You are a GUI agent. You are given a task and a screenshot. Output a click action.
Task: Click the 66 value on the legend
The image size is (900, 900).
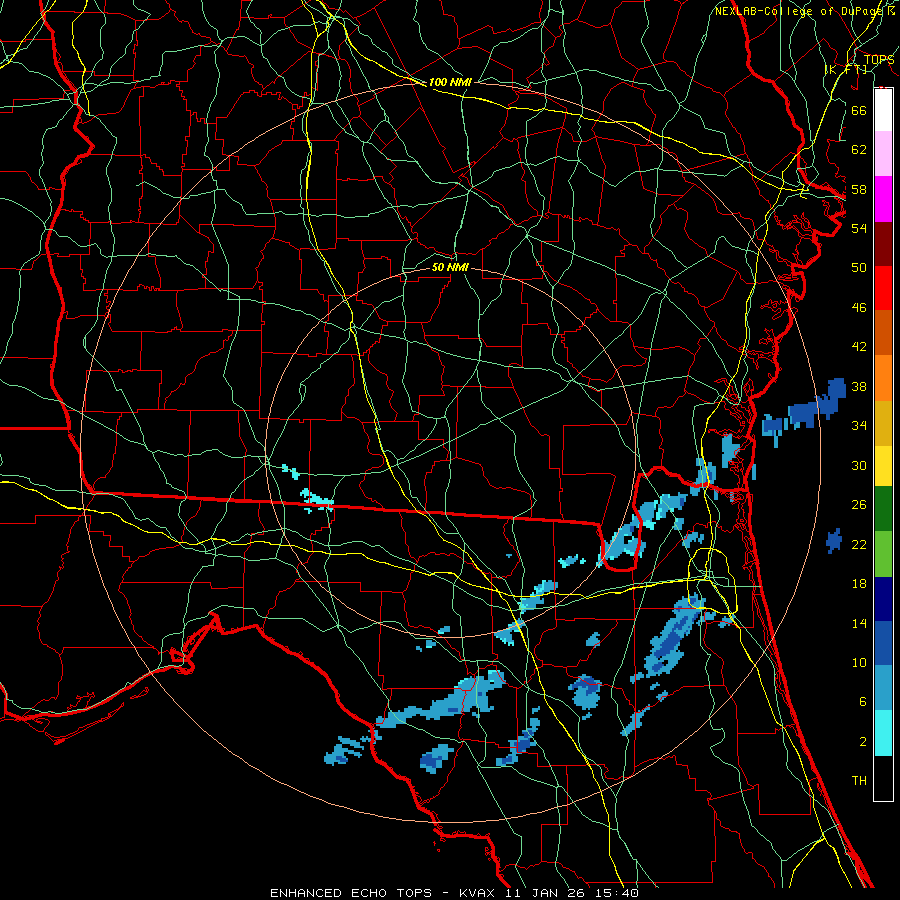(859, 110)
